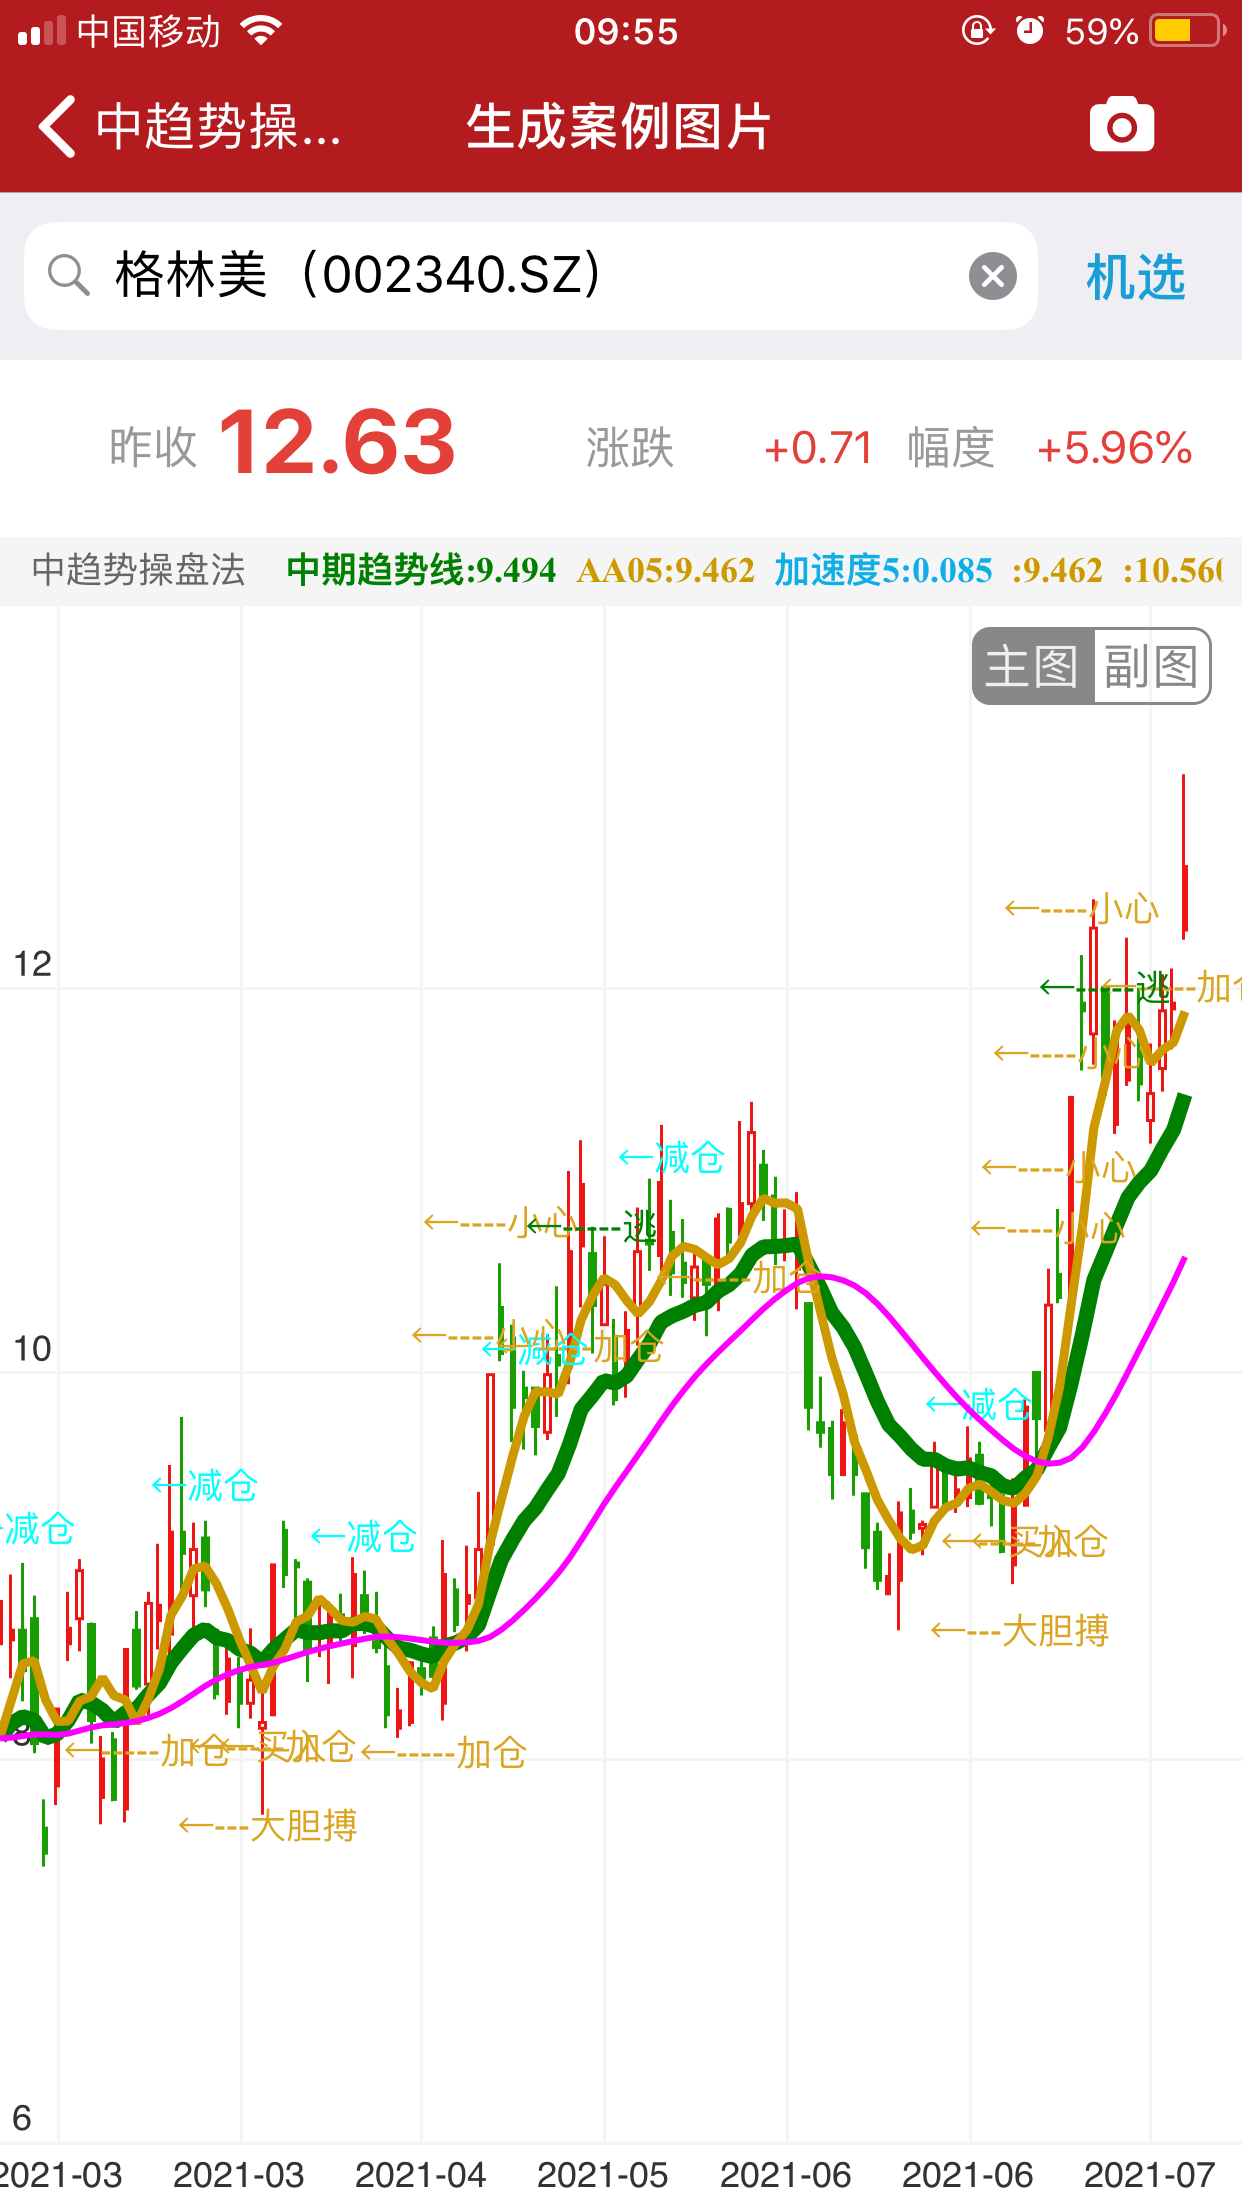Tap the 机选 random pick button
The image size is (1242, 2208).
[x=1135, y=277]
